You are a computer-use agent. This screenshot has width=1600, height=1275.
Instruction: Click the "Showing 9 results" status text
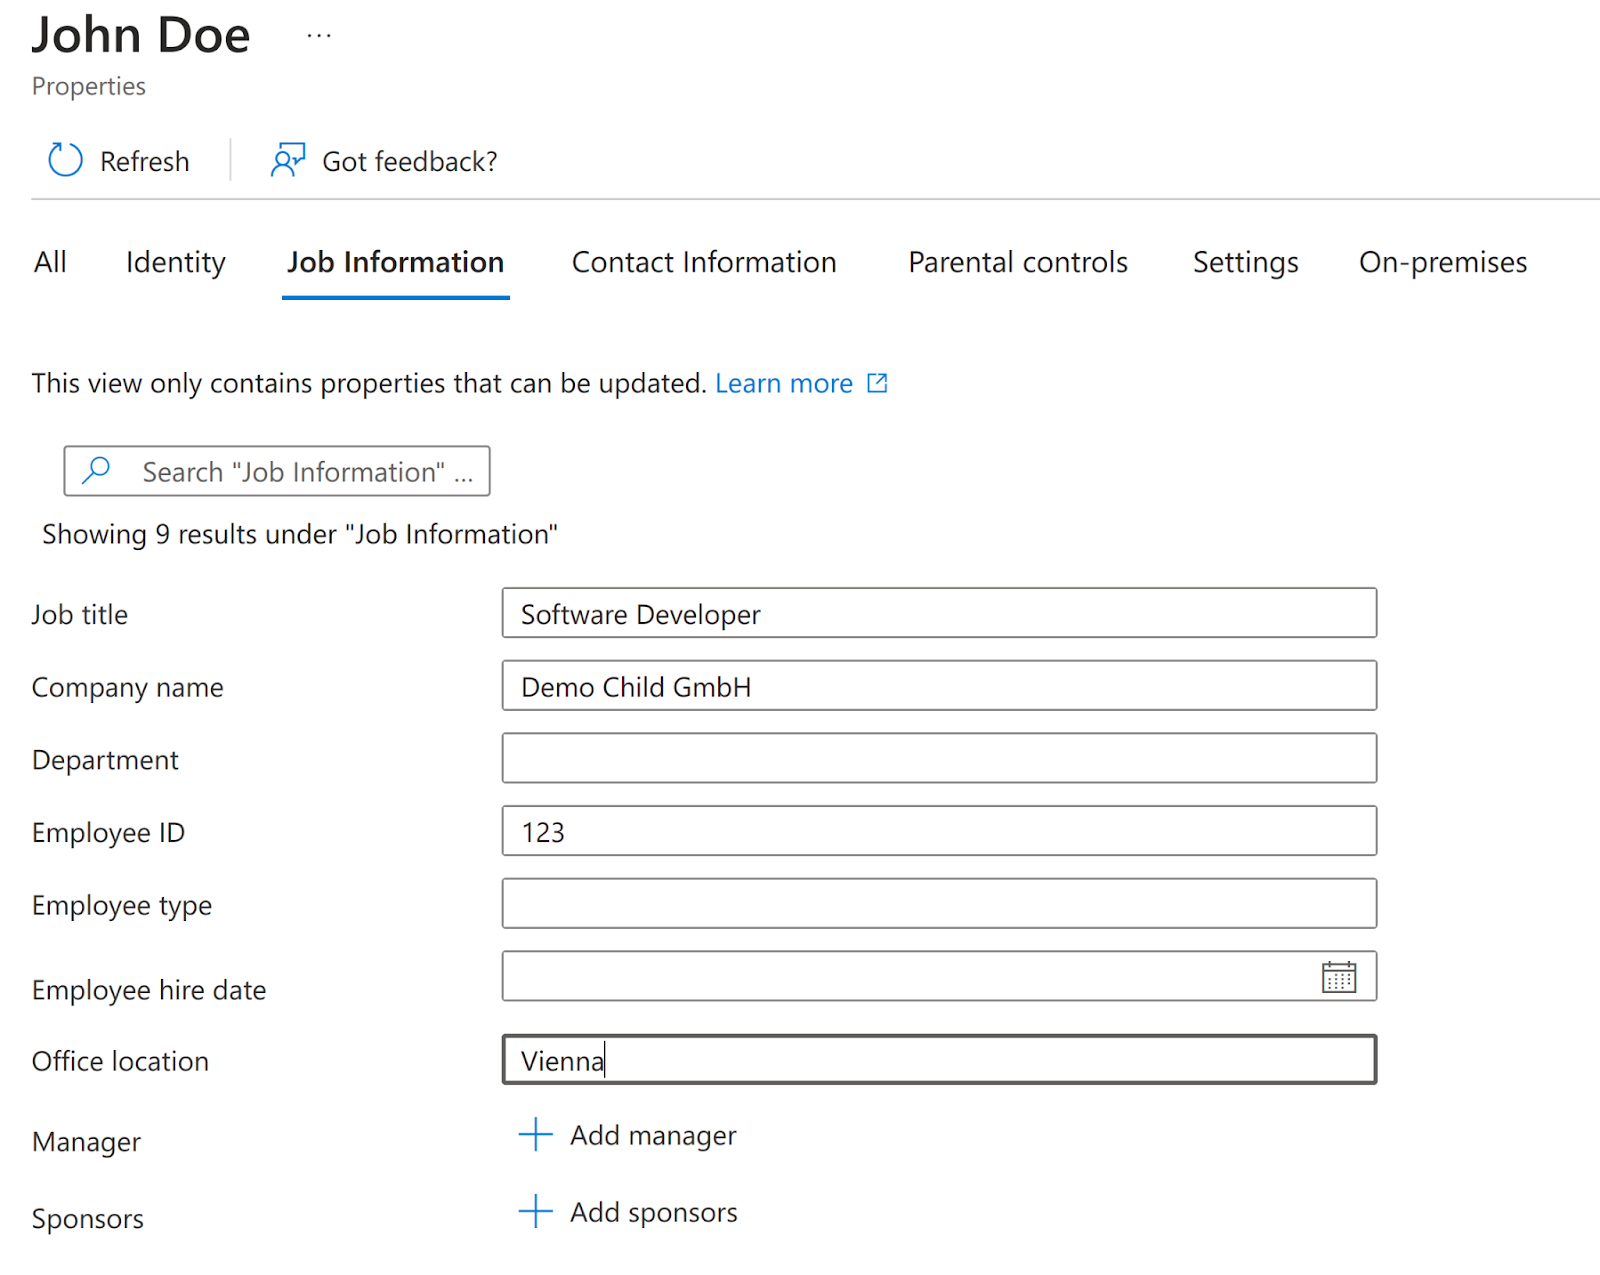(x=300, y=535)
